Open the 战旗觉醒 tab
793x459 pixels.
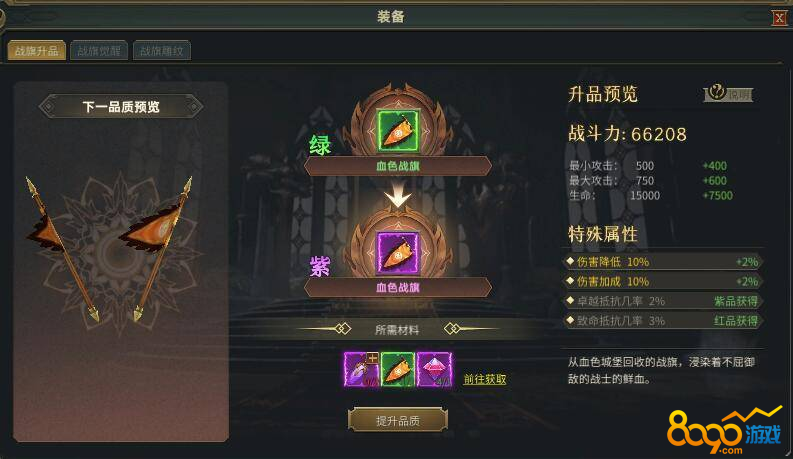pos(99,51)
